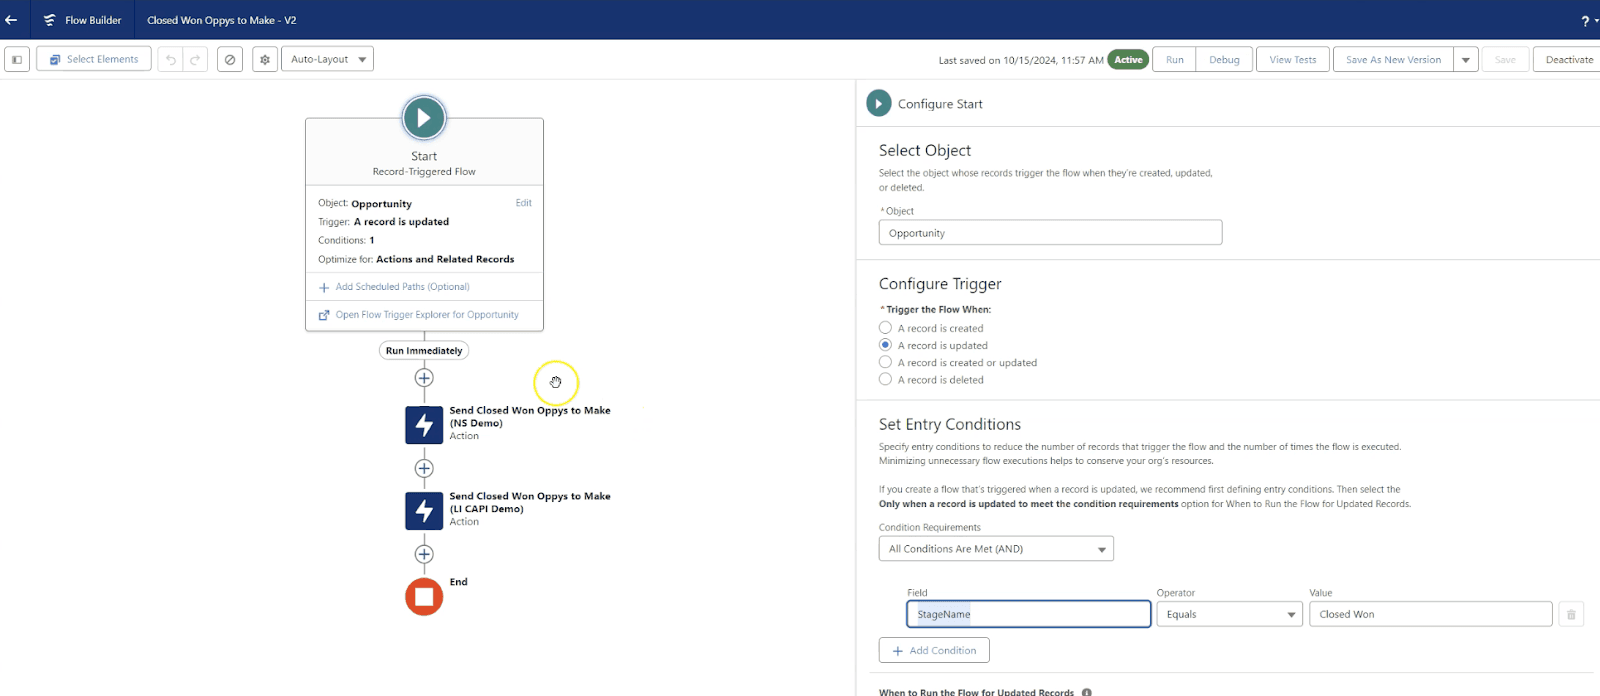Click info icon beside When to Run

coord(1087,692)
